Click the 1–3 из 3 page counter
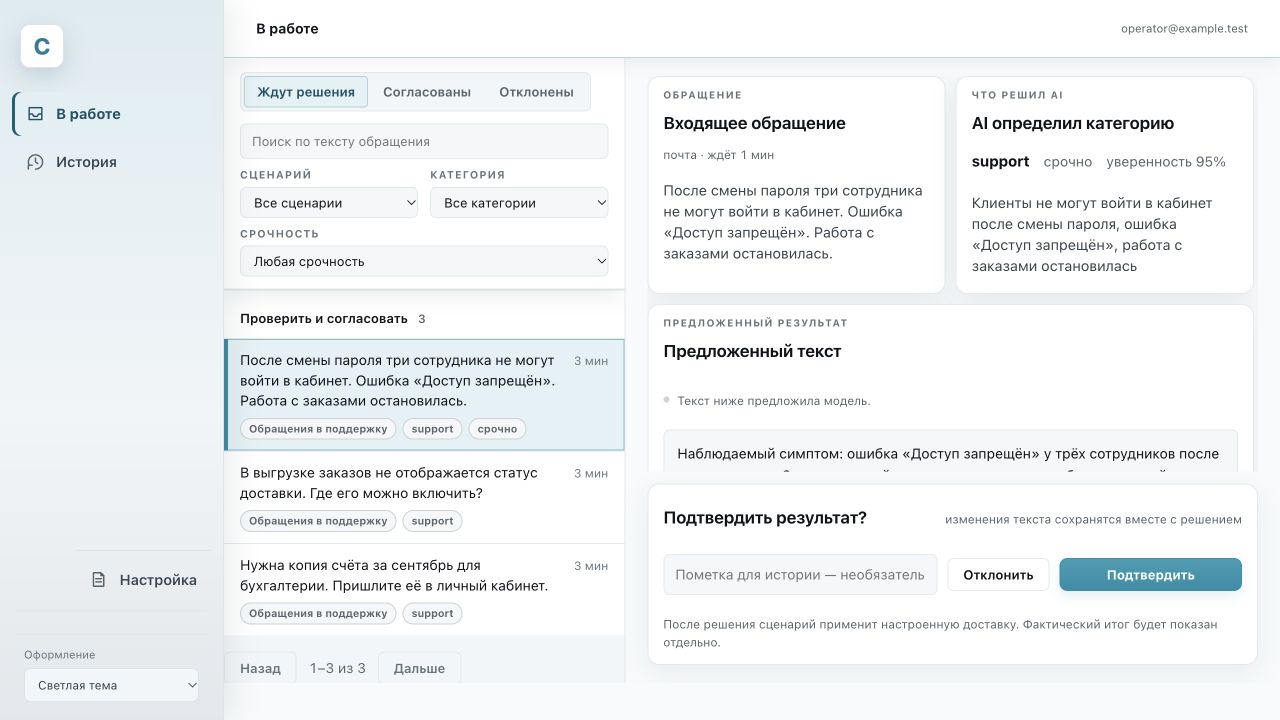 [338, 668]
